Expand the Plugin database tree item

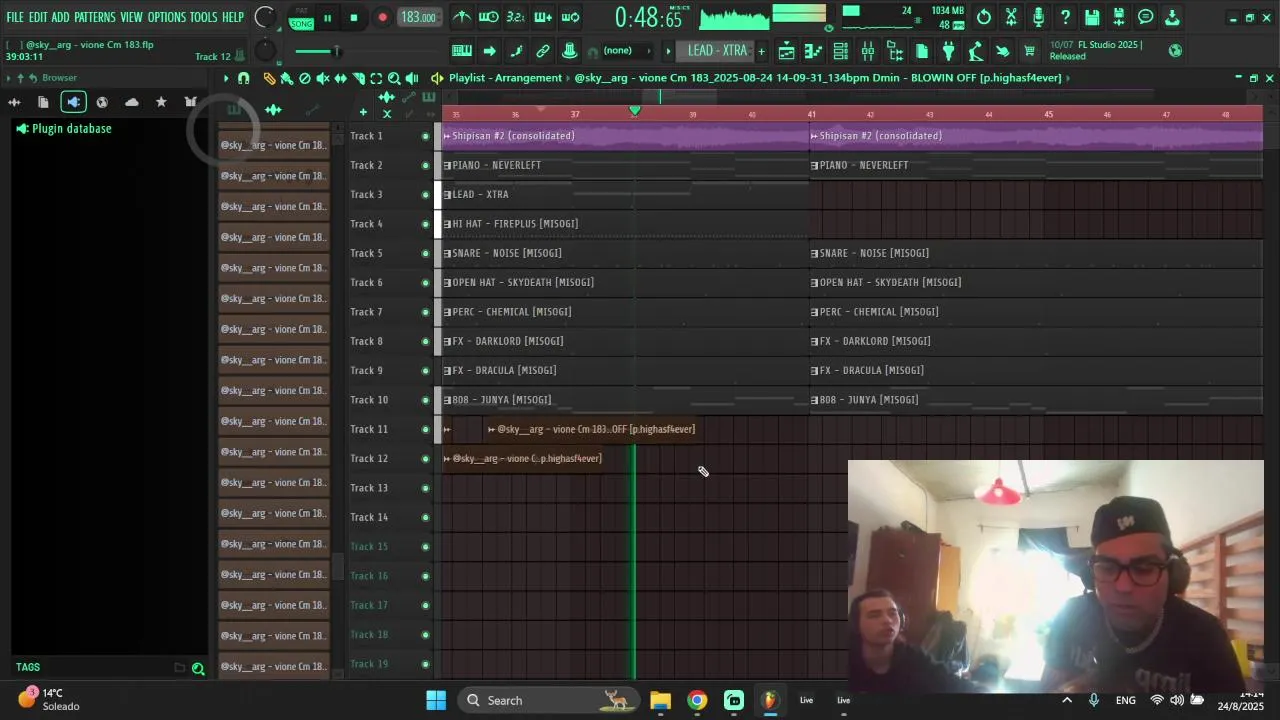[64, 129]
